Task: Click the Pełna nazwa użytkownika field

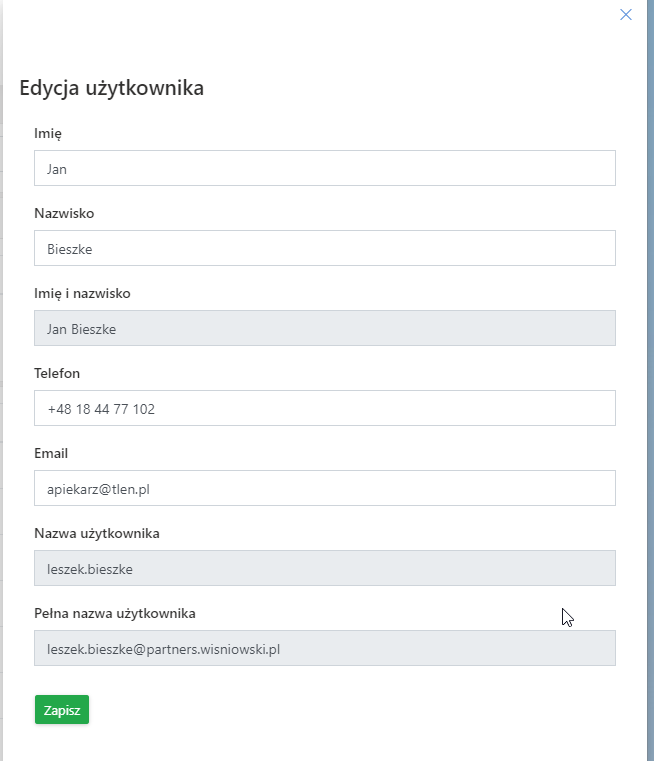Action: tap(324, 648)
